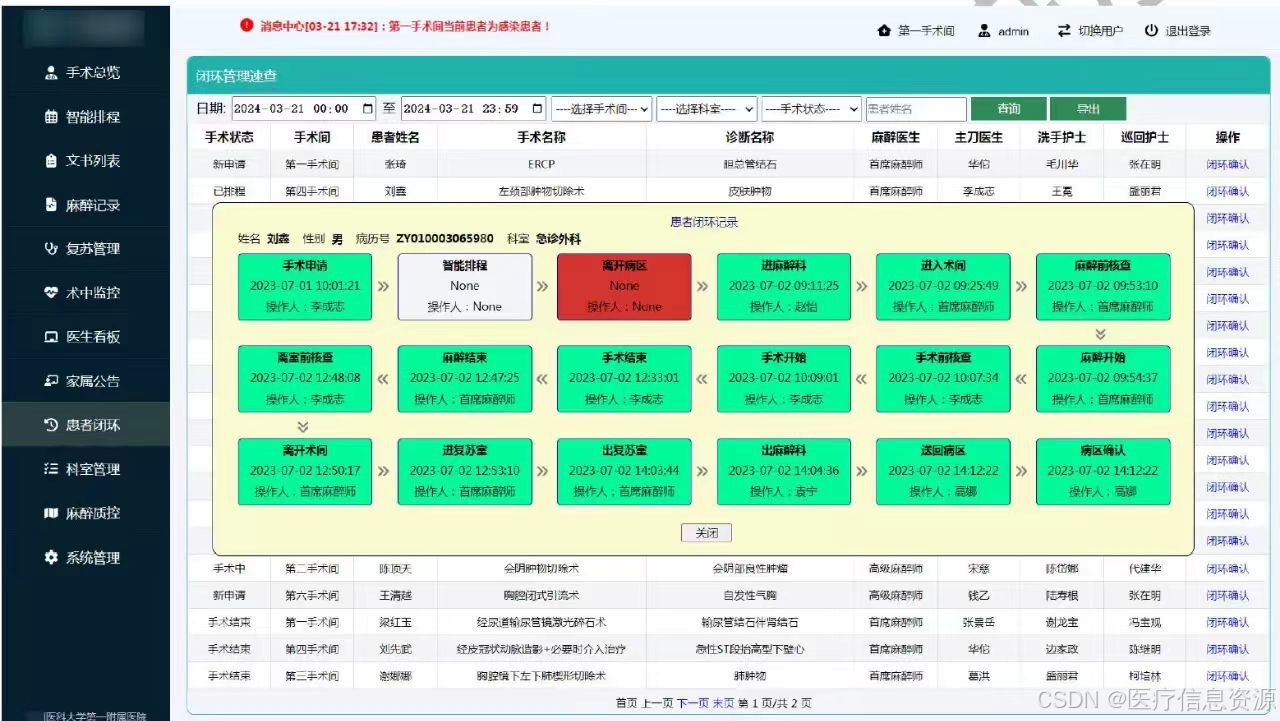Open the 选择手术间 dropdown
This screenshot has width=1280, height=721.
602,109
